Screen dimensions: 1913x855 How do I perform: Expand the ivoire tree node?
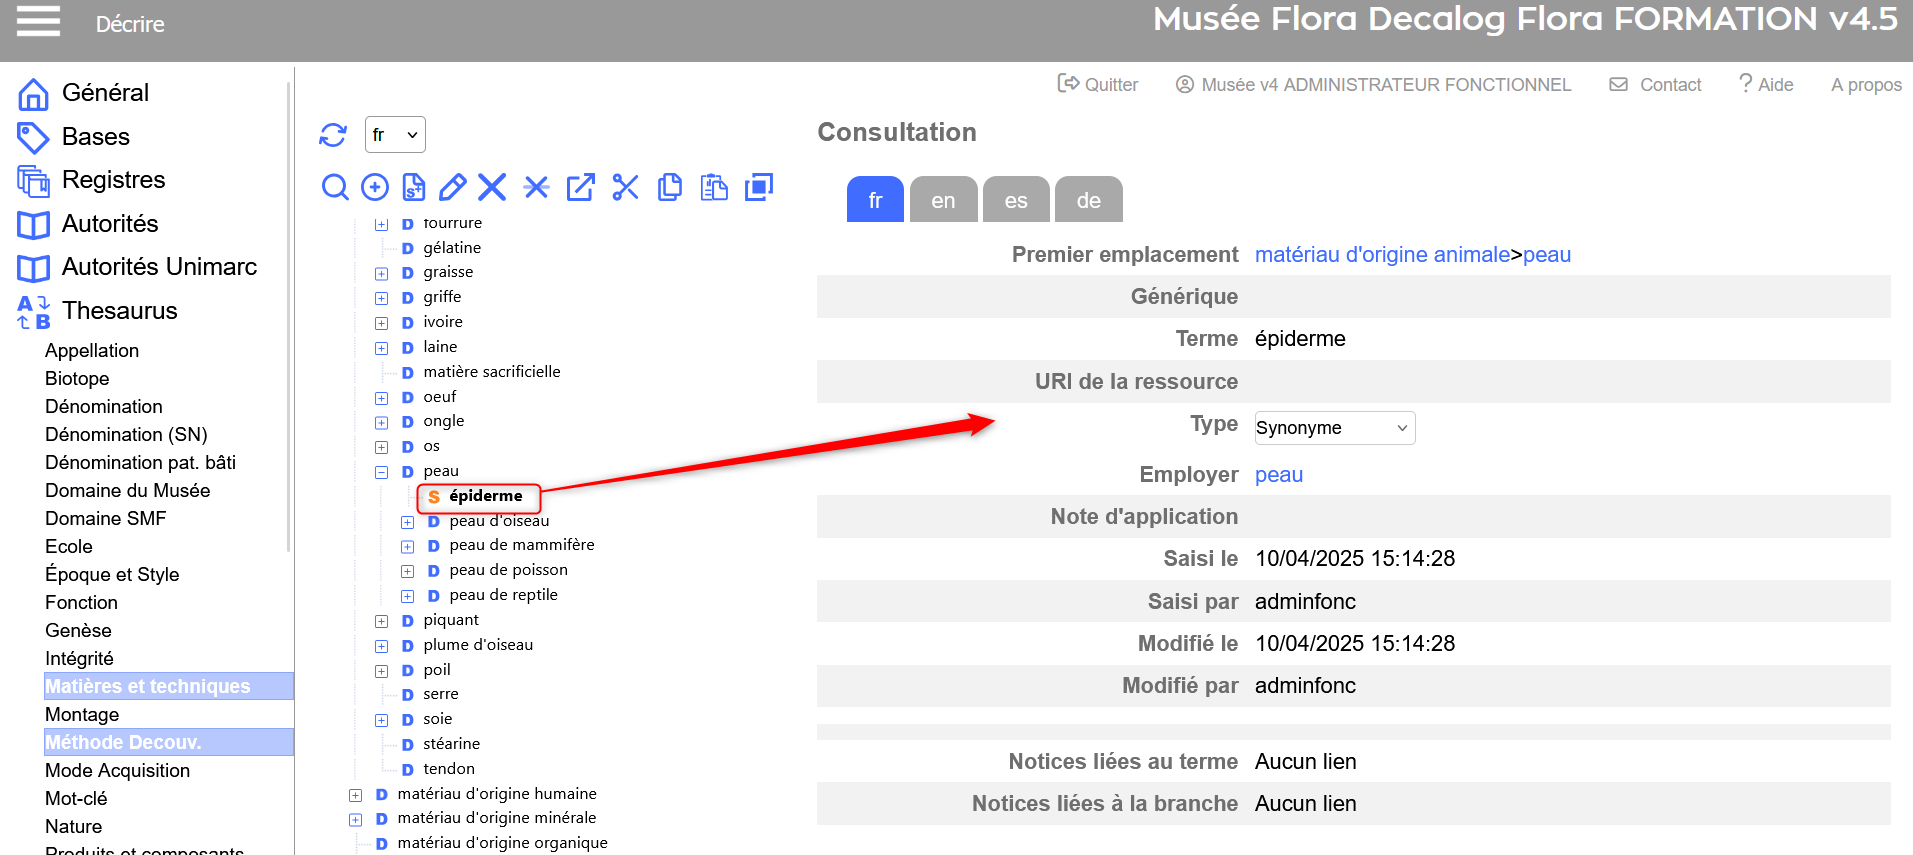coord(381,323)
